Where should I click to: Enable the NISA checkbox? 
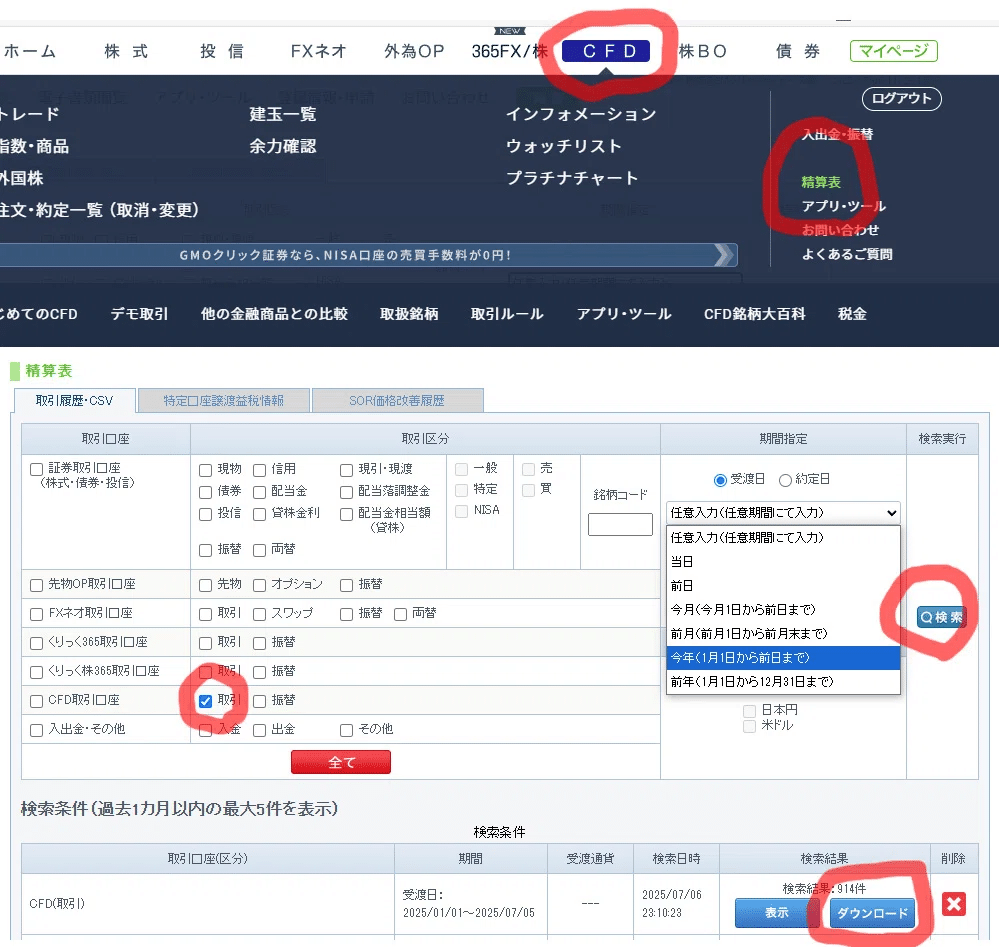pos(460,511)
